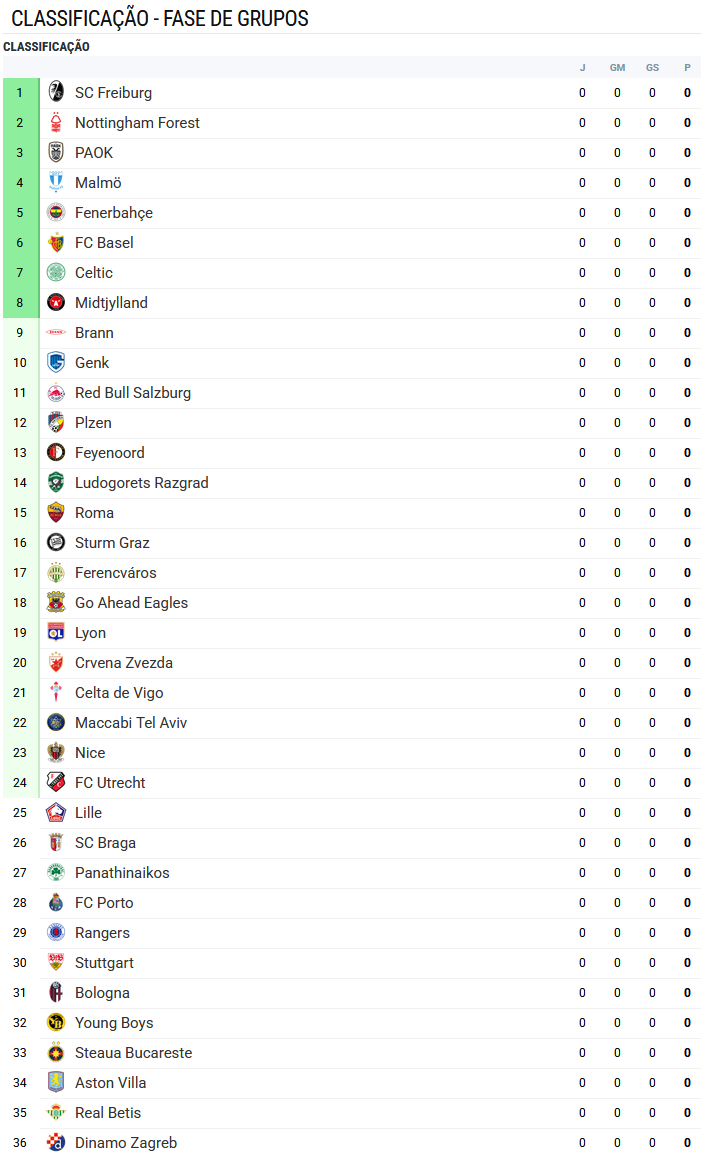This screenshot has height=1155, width=701.
Task: Select the Go Ahead Eagles name
Action: pos(132,603)
